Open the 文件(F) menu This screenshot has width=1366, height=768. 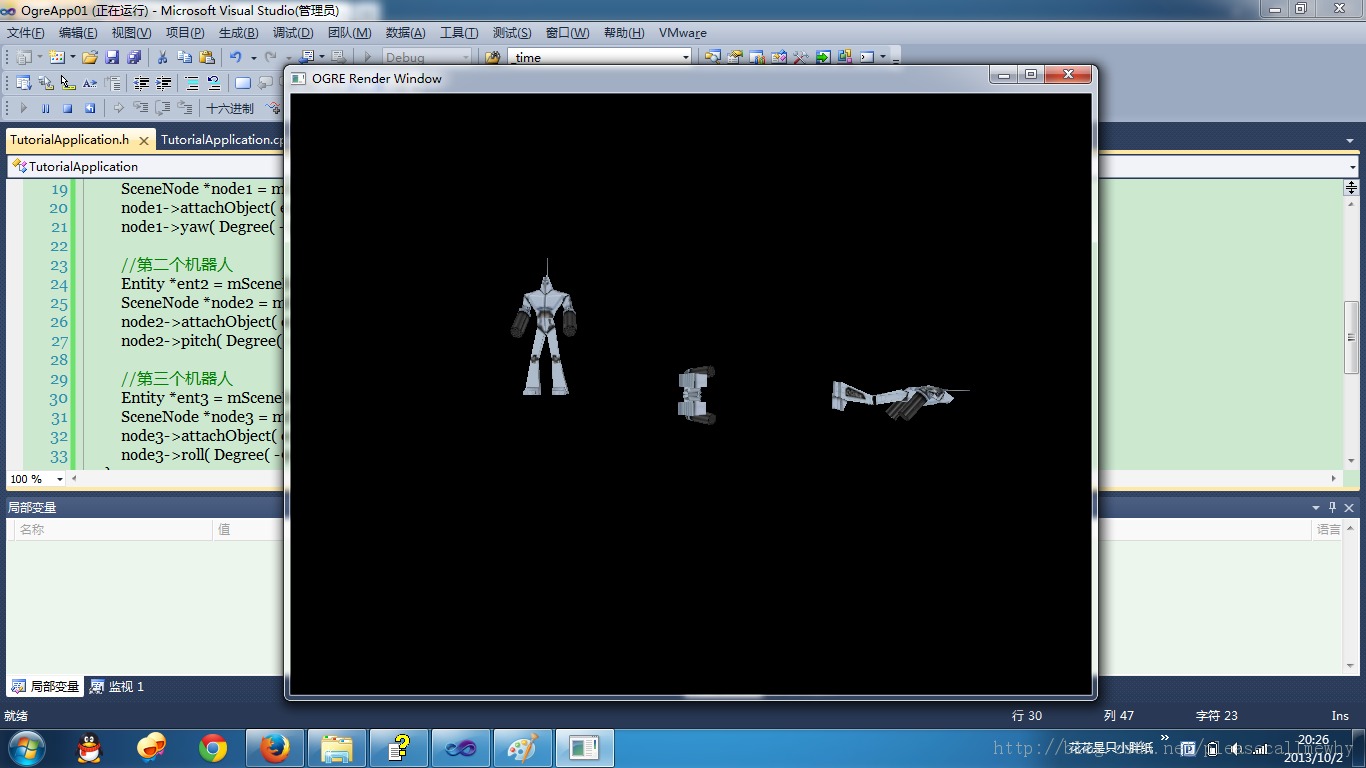click(x=26, y=33)
